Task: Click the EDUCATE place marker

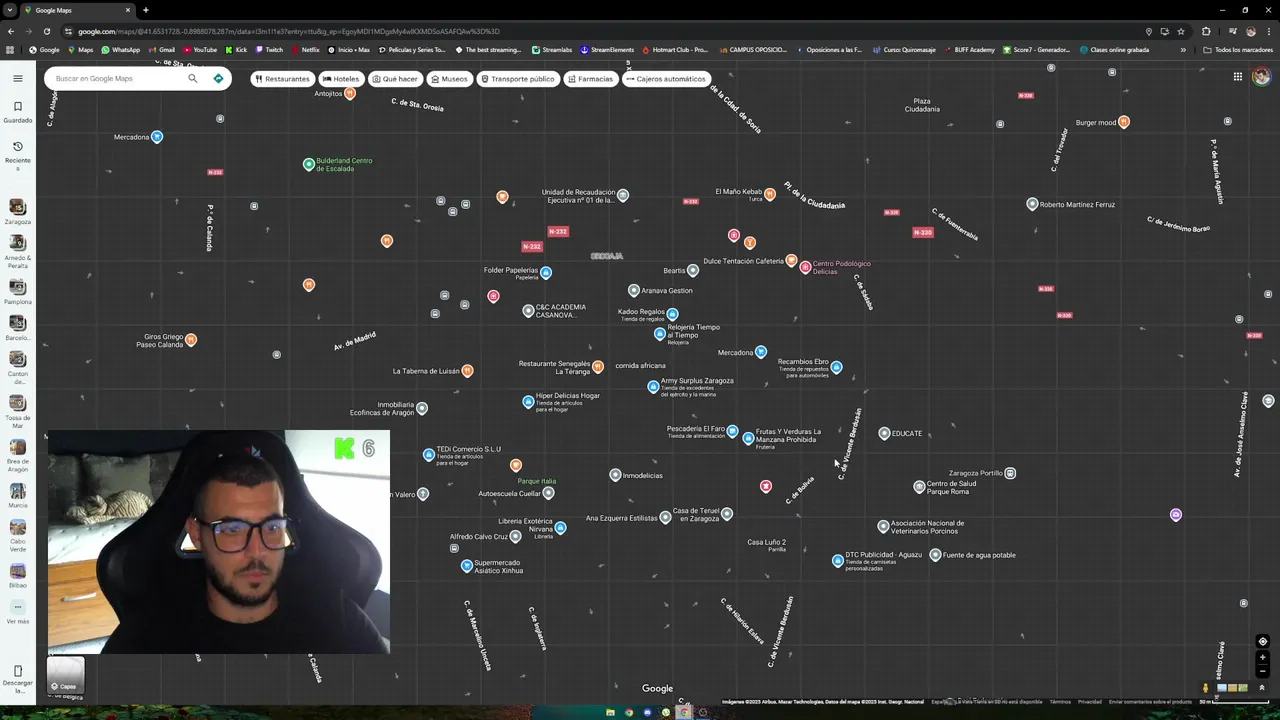Action: (884, 433)
